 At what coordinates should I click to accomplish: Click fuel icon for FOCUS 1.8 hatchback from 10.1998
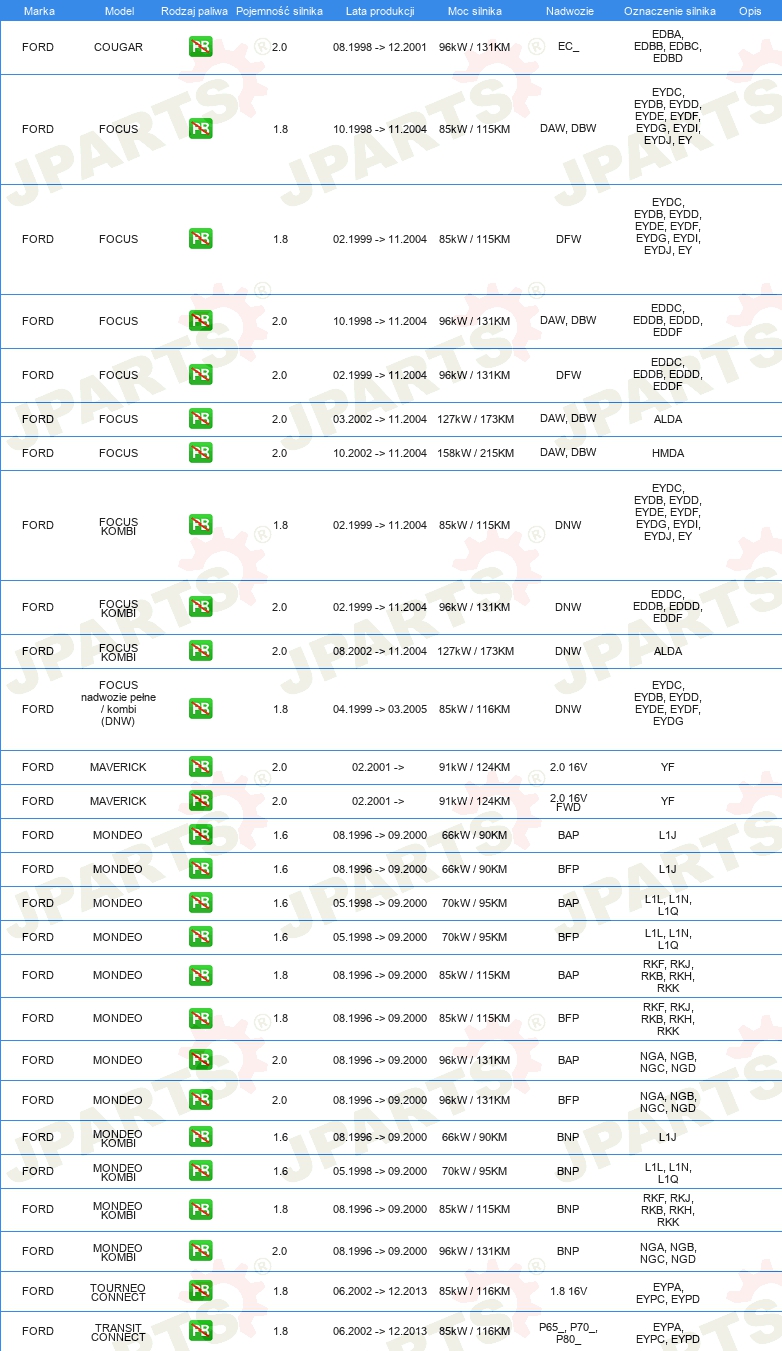click(x=201, y=129)
